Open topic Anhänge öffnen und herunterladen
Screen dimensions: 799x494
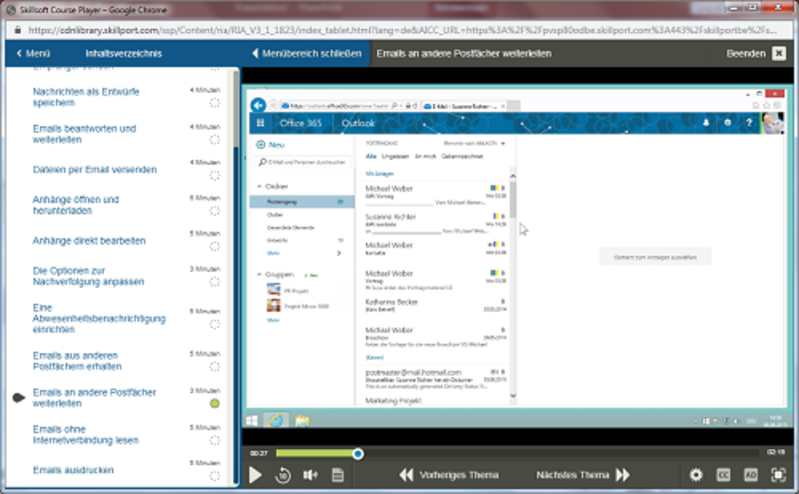tap(75, 204)
